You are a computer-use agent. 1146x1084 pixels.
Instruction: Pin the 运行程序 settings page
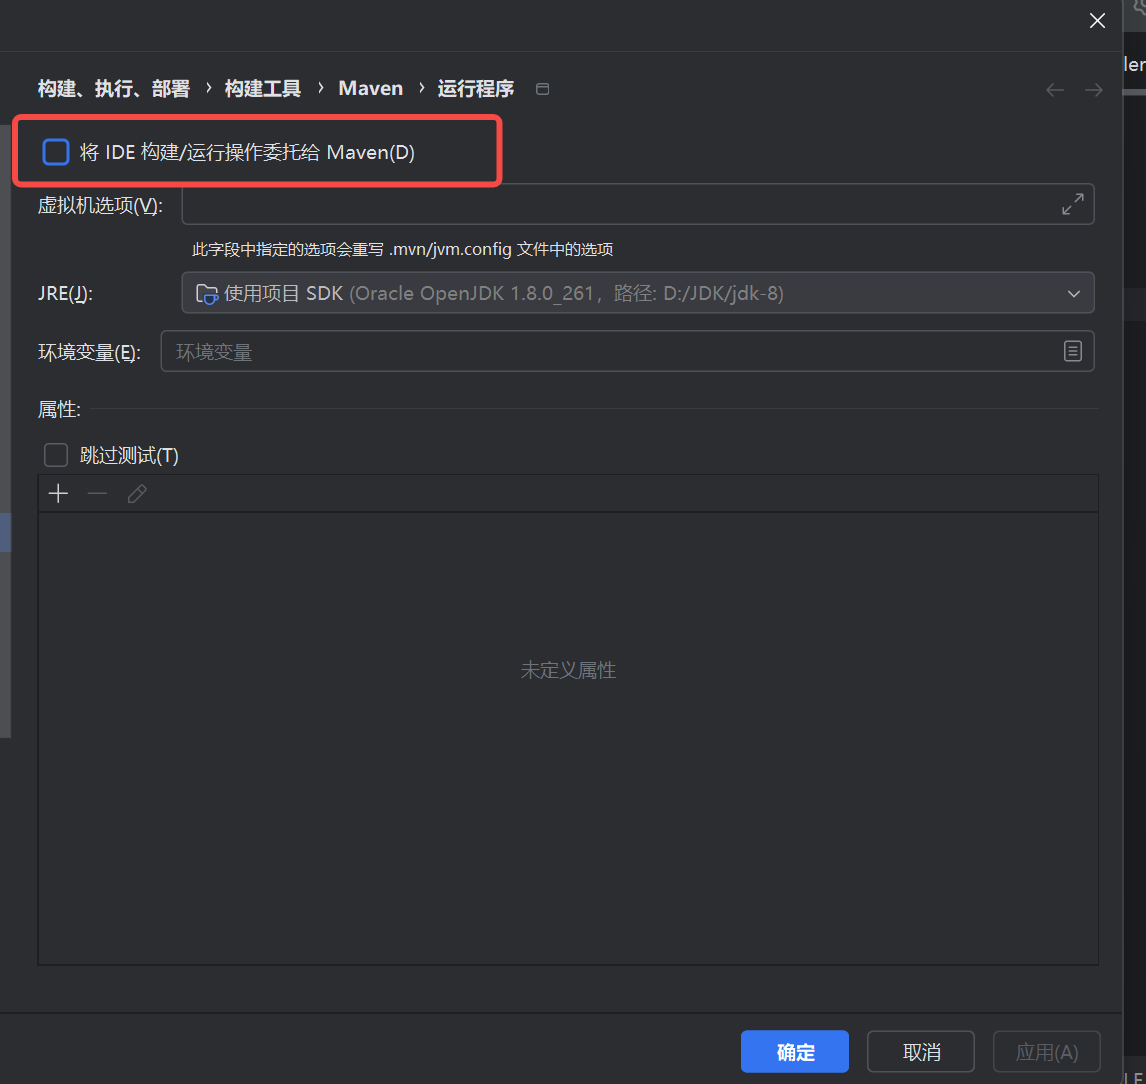pos(542,88)
